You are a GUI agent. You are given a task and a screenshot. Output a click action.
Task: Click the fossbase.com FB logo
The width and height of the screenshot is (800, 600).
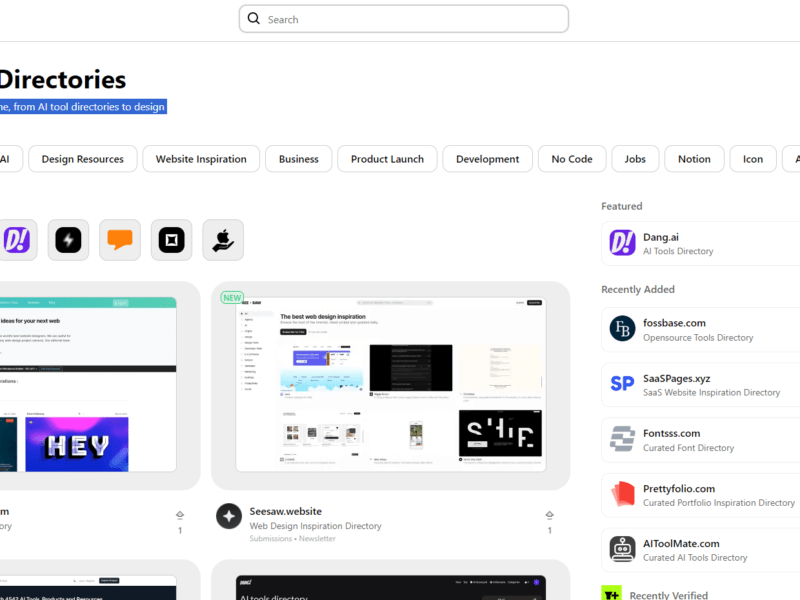(x=623, y=329)
